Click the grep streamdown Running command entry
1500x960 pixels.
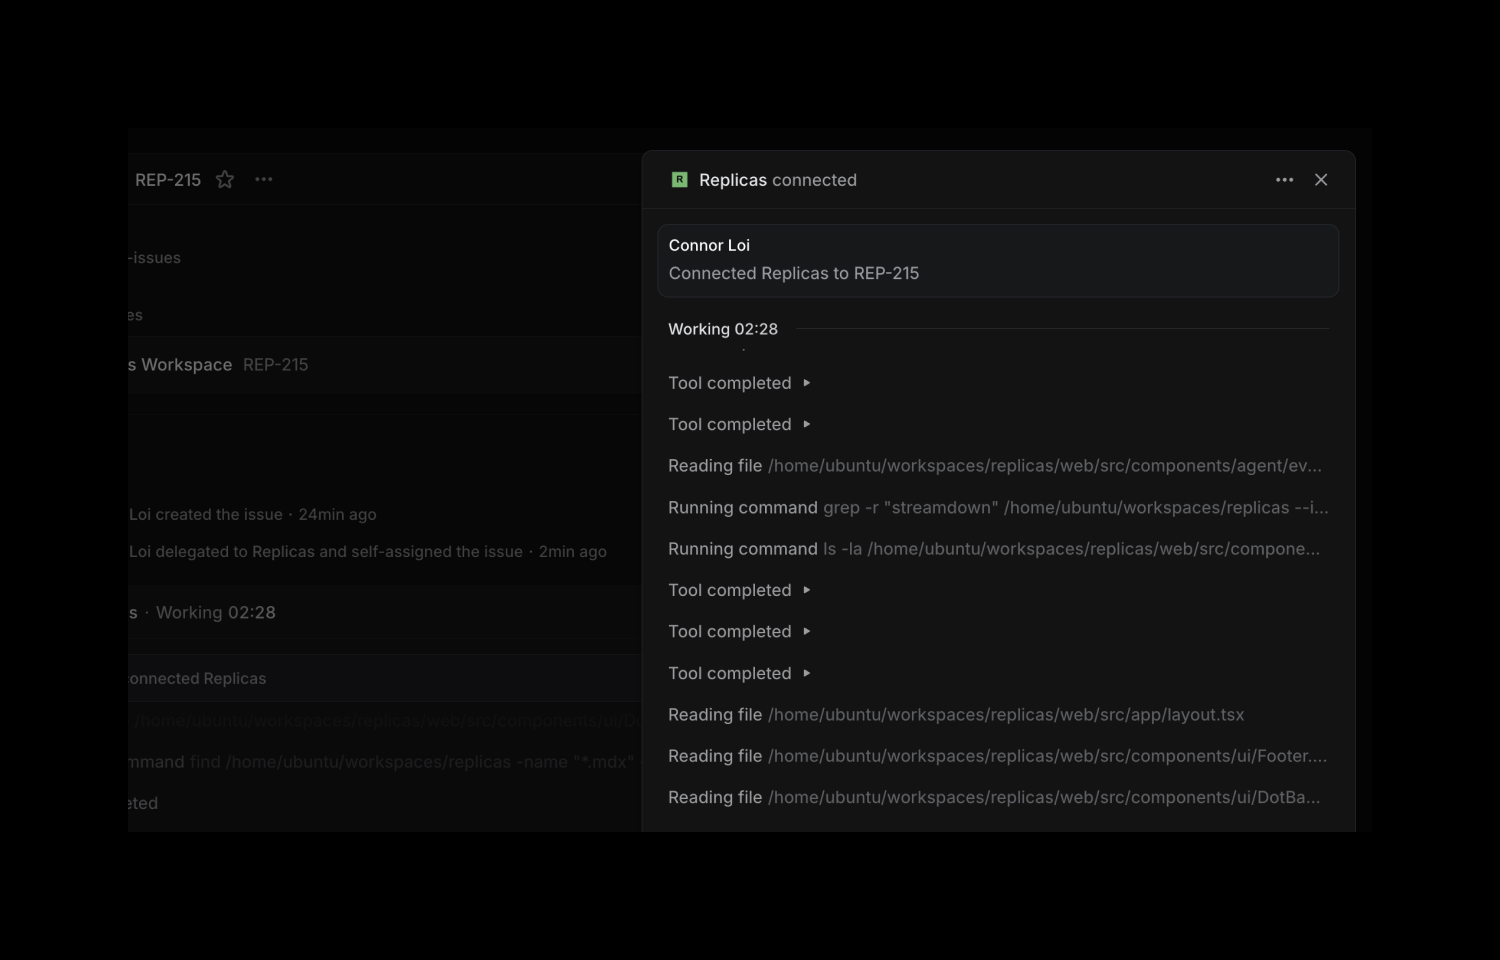997,507
